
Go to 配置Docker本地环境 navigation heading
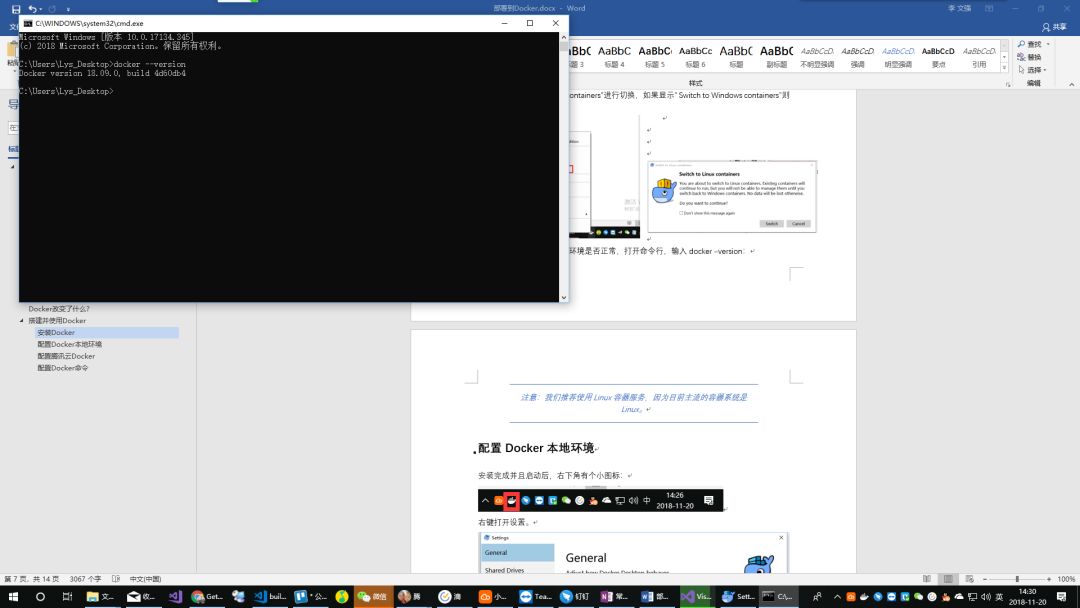70,344
